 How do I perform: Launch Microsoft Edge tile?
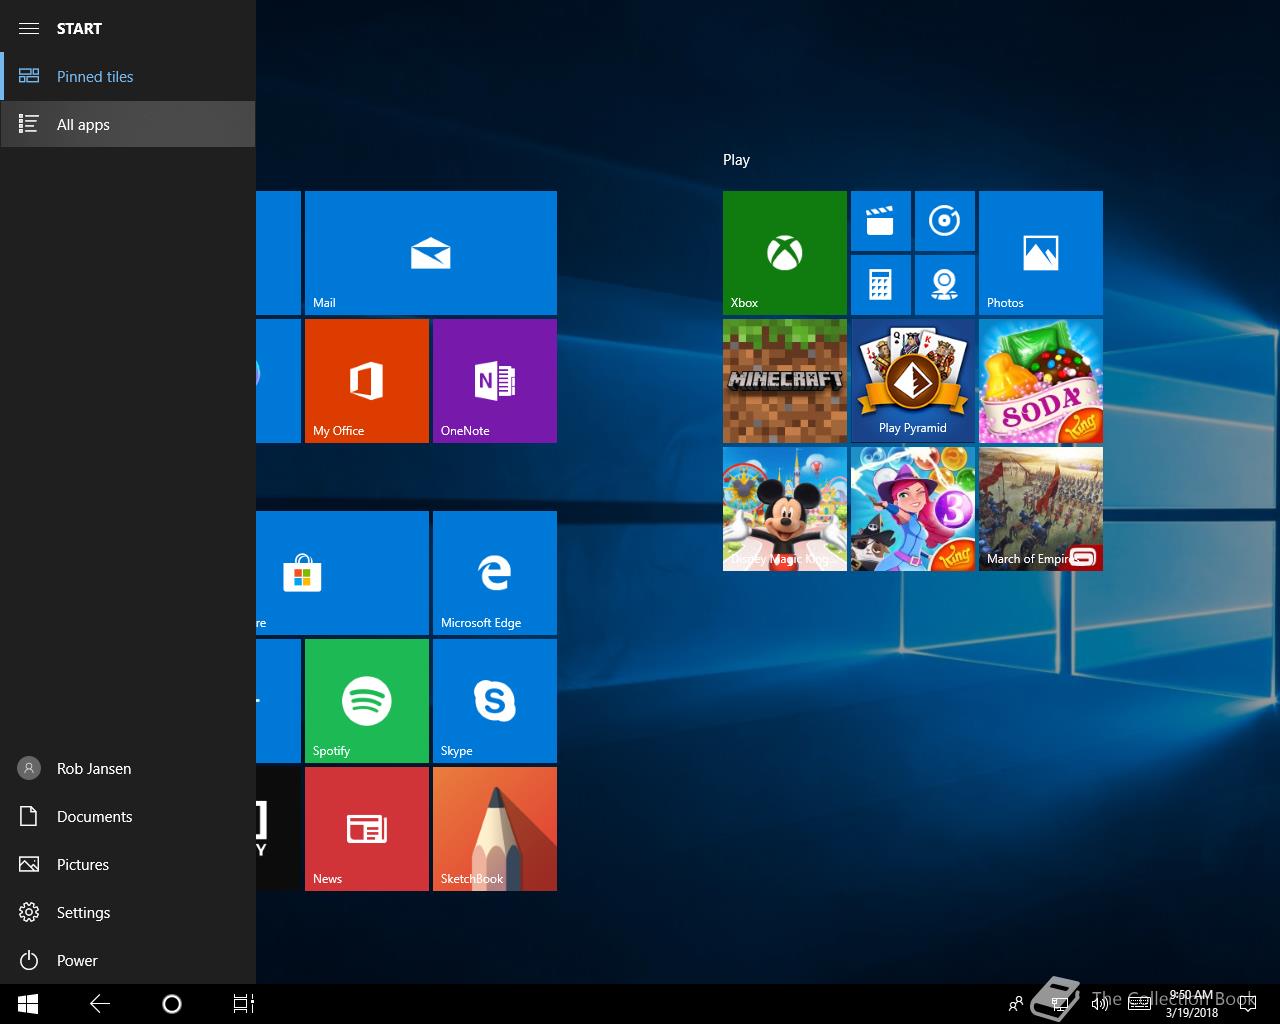pyautogui.click(x=495, y=573)
